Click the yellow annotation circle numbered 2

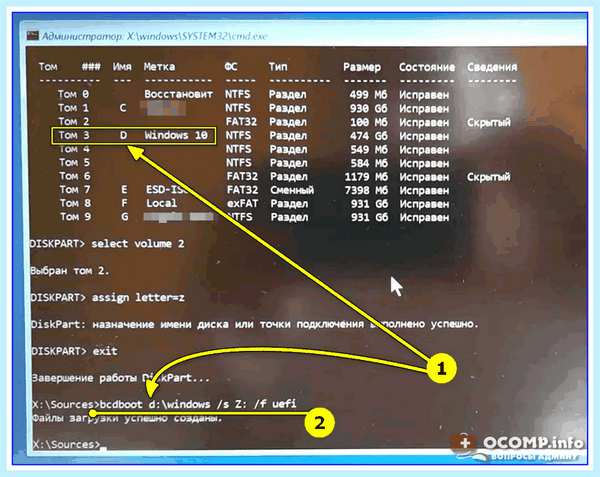[320, 423]
